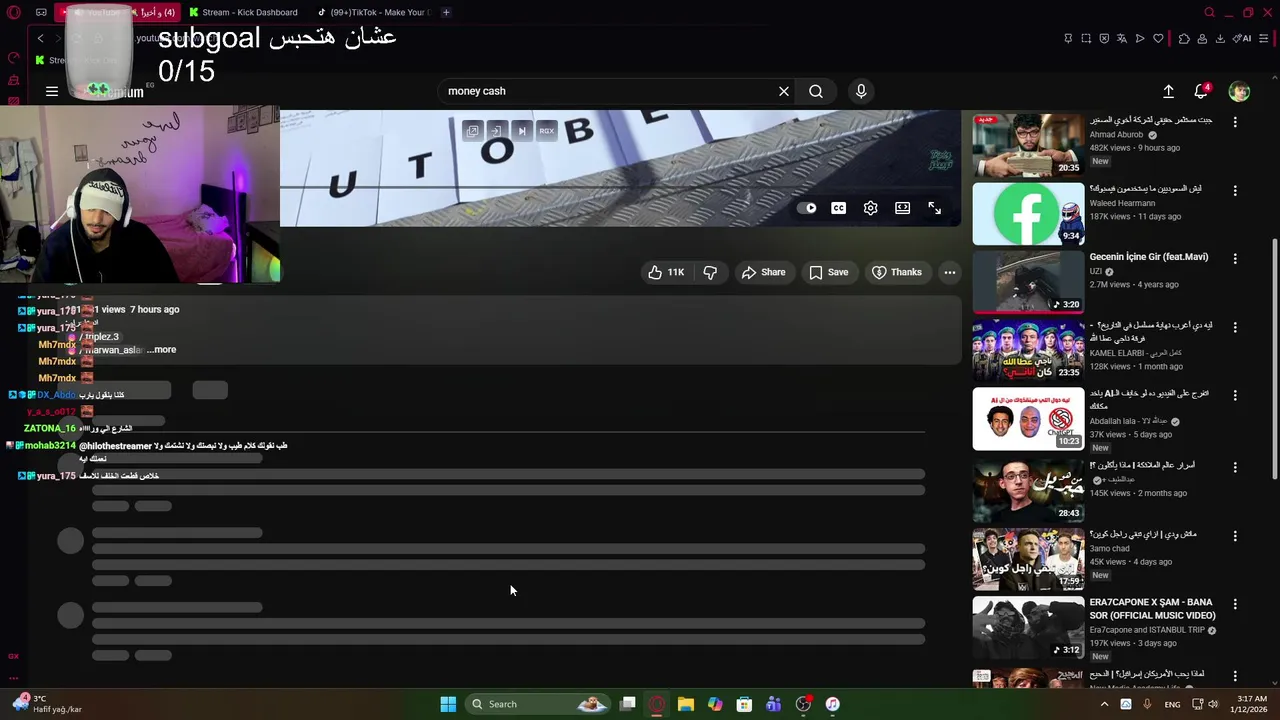Image resolution: width=1280 pixels, height=720 pixels.
Task: Open Task View on taskbar
Action: [x=628, y=704]
